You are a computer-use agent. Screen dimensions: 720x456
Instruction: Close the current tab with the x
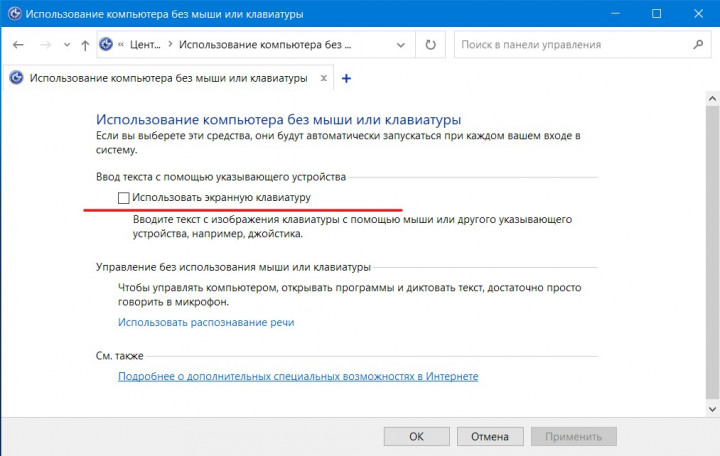pyautogui.click(x=324, y=78)
